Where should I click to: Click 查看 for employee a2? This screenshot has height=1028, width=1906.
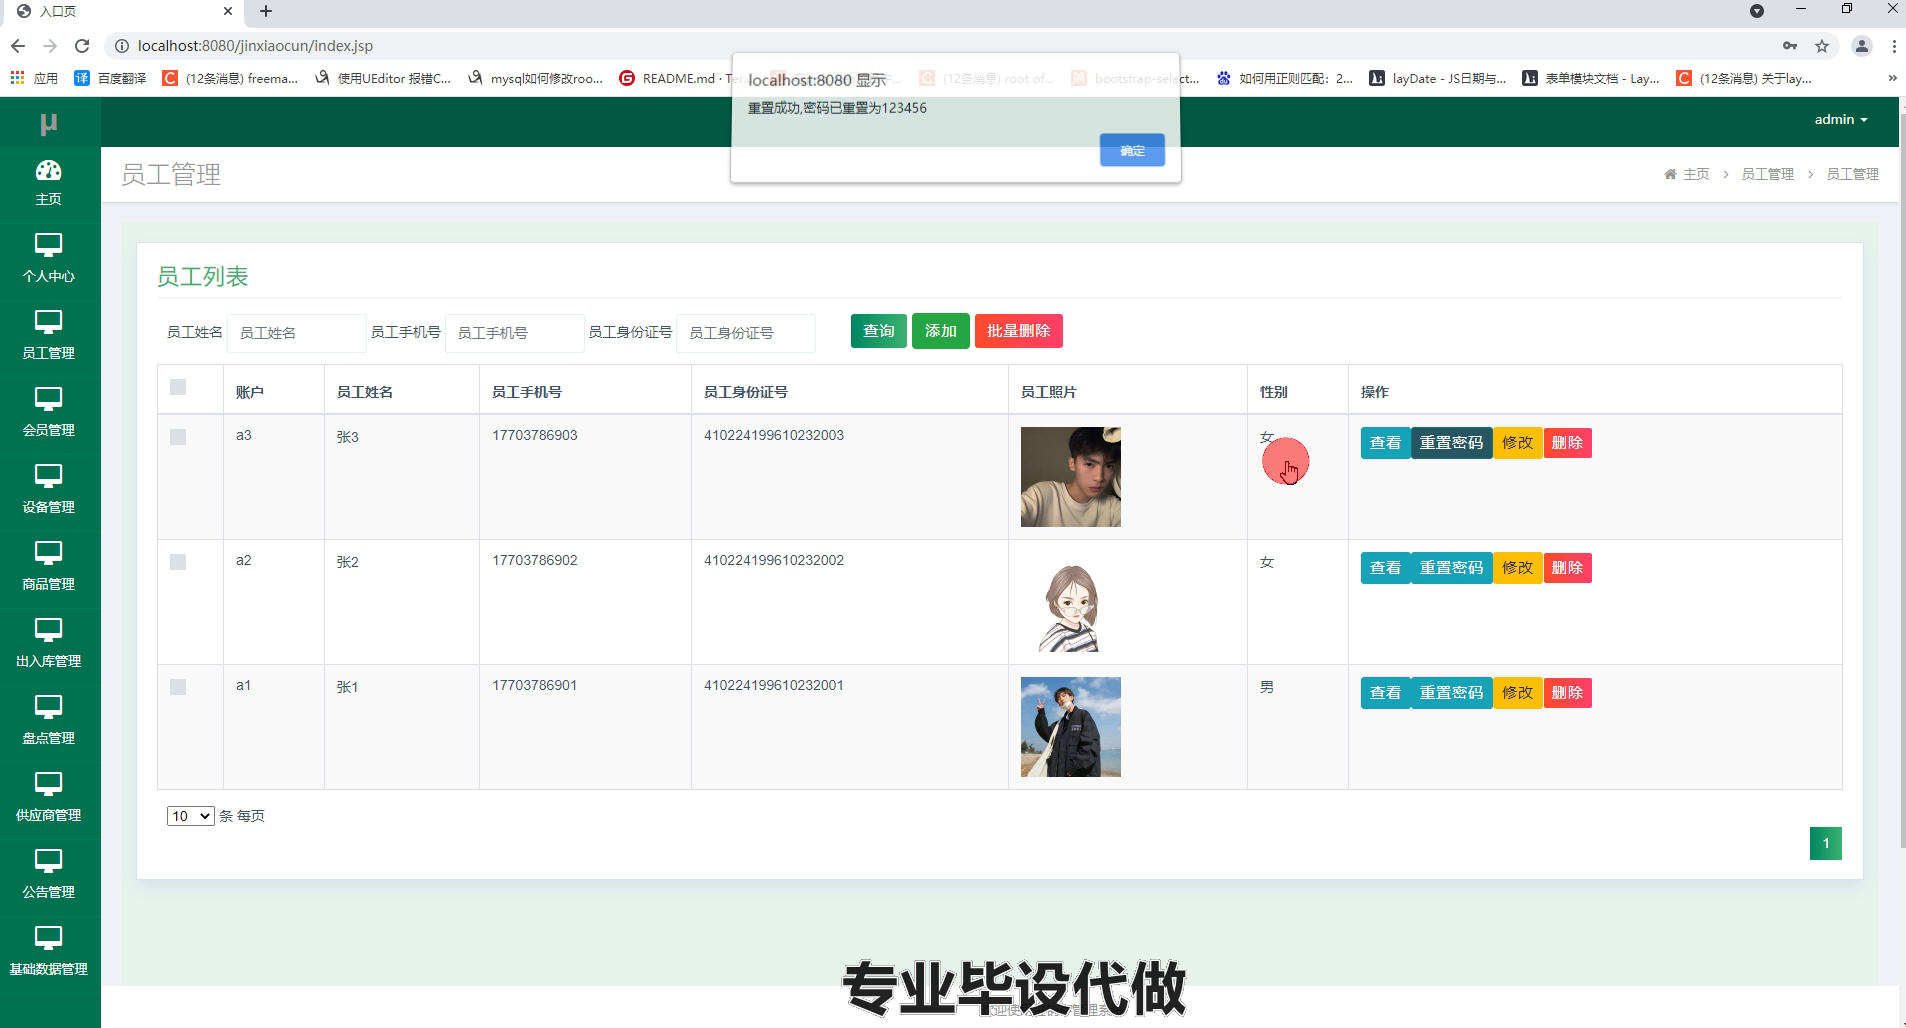pyautogui.click(x=1385, y=568)
